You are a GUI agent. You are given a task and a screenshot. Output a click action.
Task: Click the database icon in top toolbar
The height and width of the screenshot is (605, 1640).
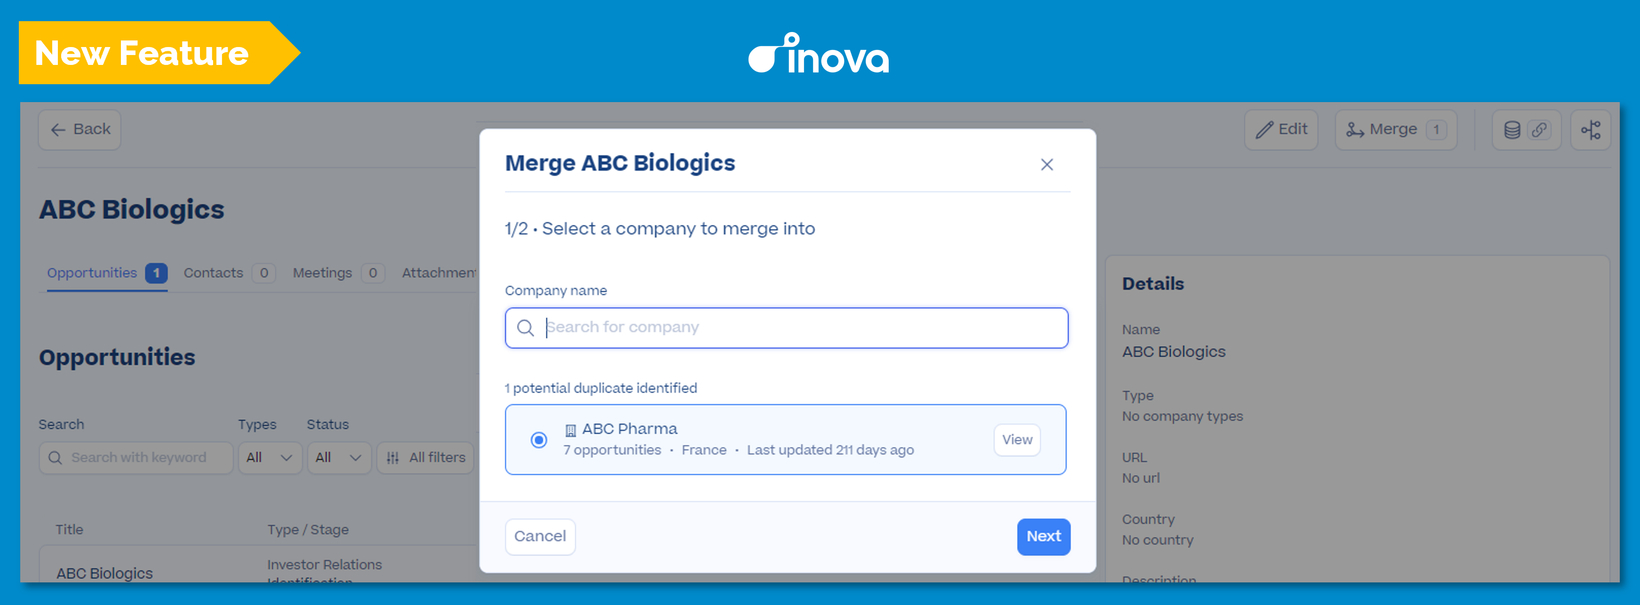click(x=1512, y=130)
